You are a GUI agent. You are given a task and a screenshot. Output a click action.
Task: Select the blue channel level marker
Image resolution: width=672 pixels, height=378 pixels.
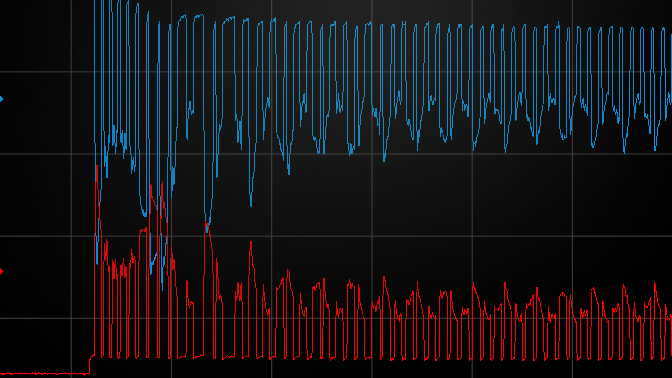(1, 99)
